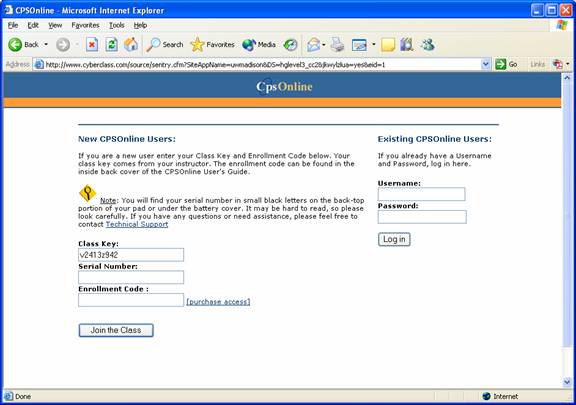Open the History clock icon
The height and width of the screenshot is (405, 576).
point(290,45)
